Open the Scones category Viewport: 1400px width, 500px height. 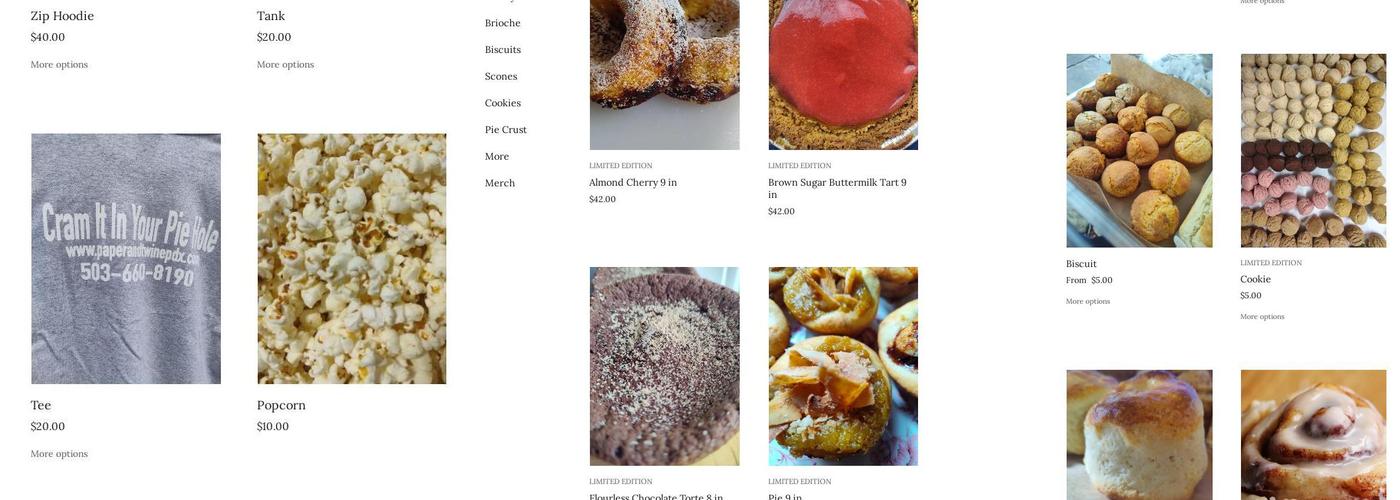(x=501, y=77)
